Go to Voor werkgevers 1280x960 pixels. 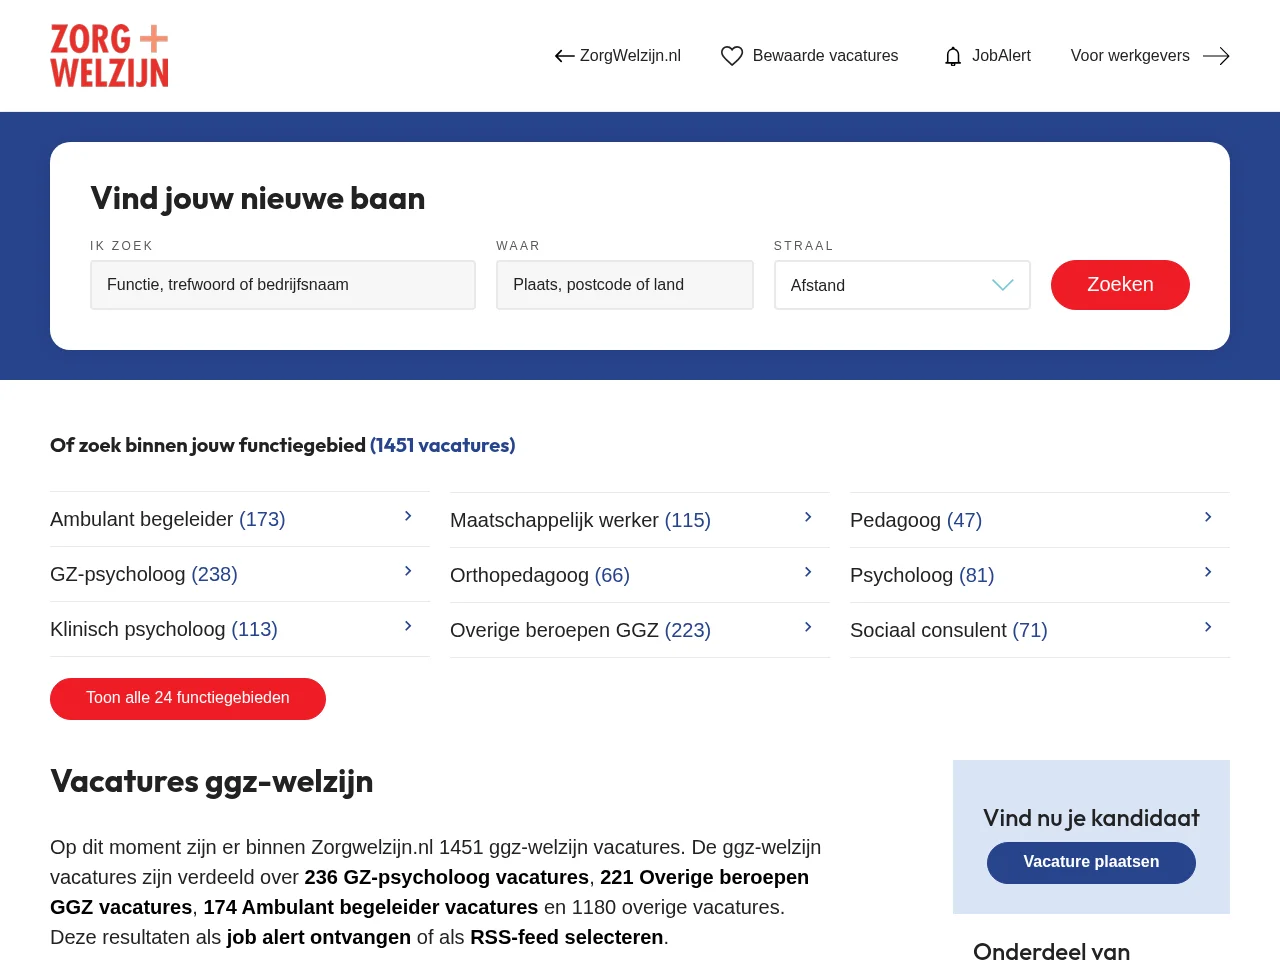(x=1130, y=56)
